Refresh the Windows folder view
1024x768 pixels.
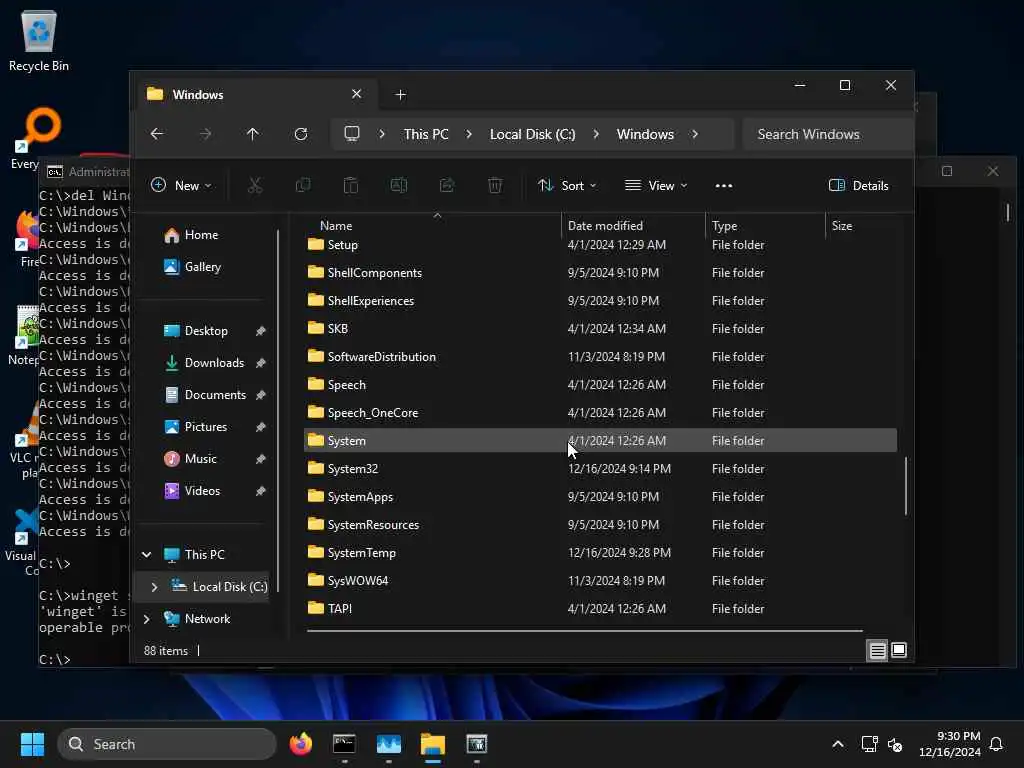point(301,134)
